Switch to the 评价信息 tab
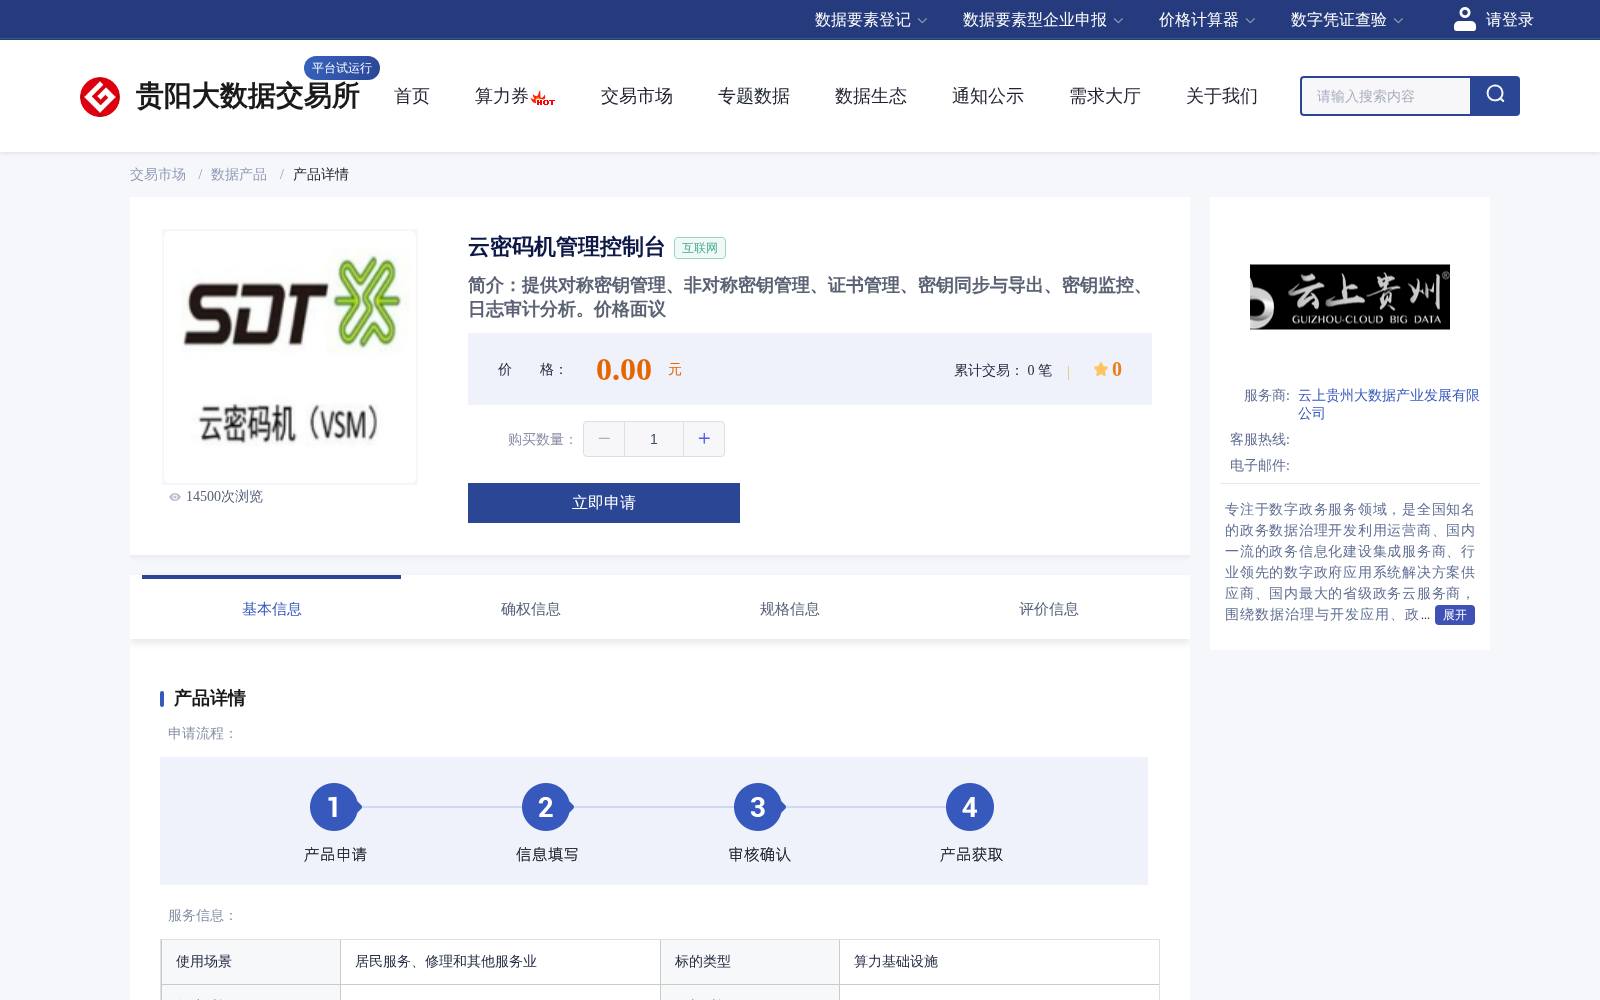 (x=1049, y=608)
